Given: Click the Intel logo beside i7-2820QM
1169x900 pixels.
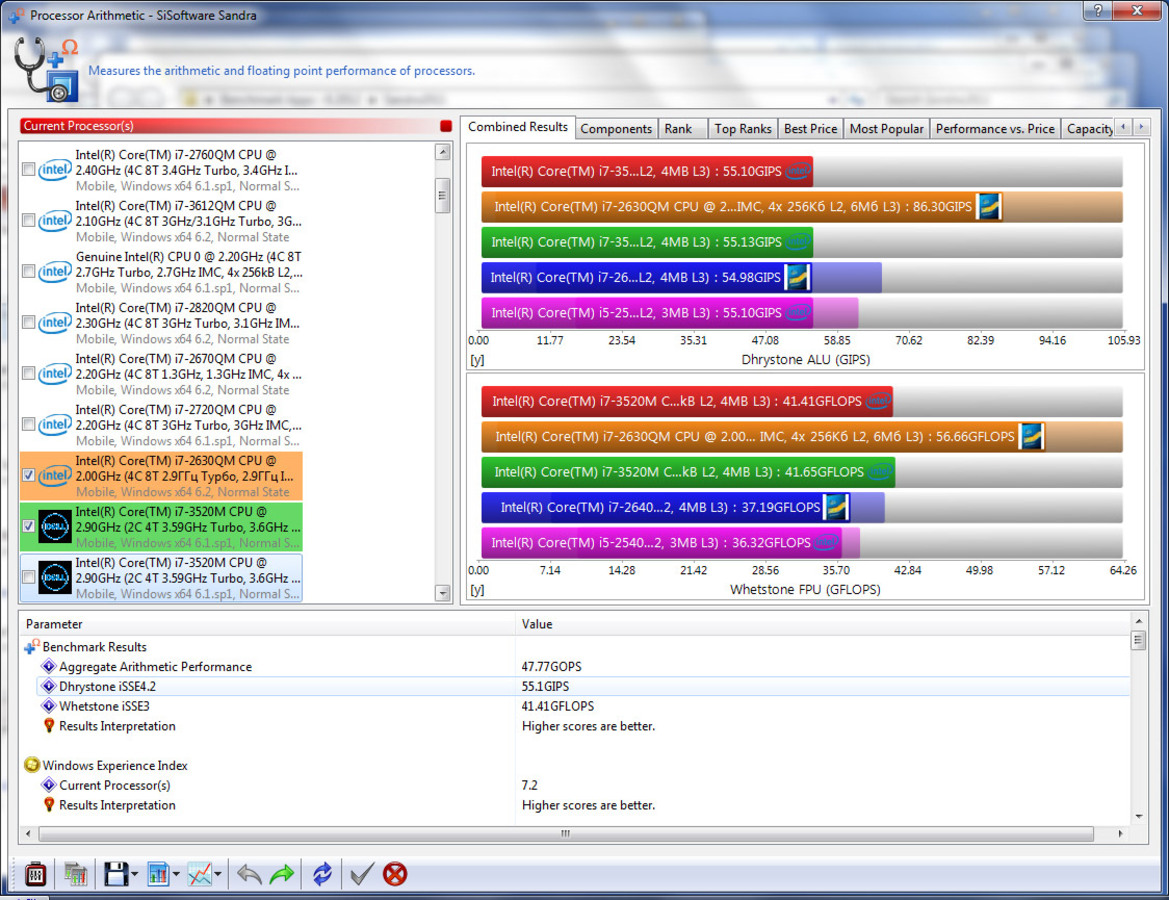Looking at the screenshot, I should click(55, 322).
